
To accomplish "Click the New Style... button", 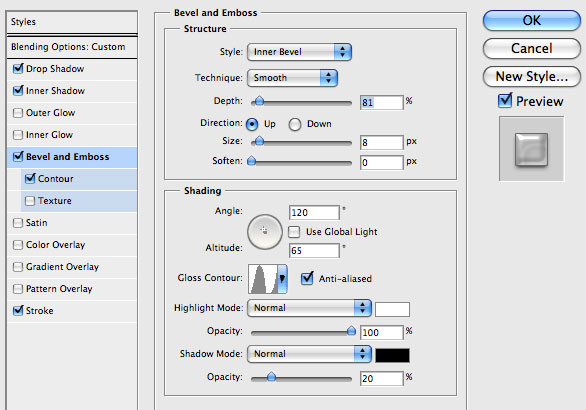I will coord(531,77).
